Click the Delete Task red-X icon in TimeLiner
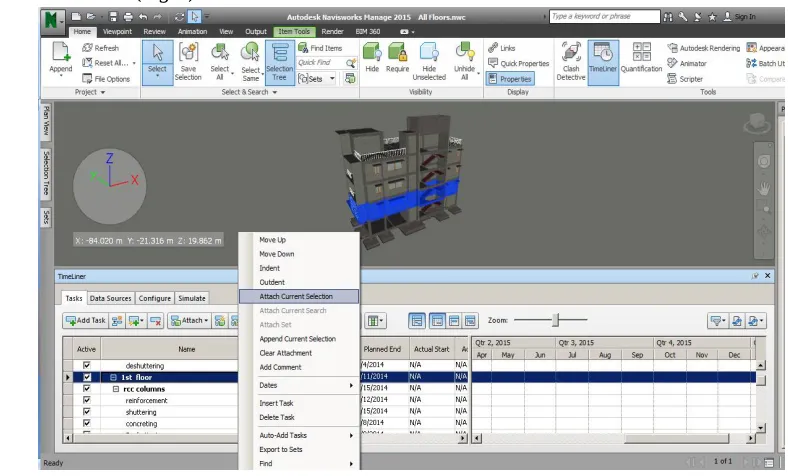Image resolution: width=788 pixels, height=476 pixels. [x=156, y=321]
